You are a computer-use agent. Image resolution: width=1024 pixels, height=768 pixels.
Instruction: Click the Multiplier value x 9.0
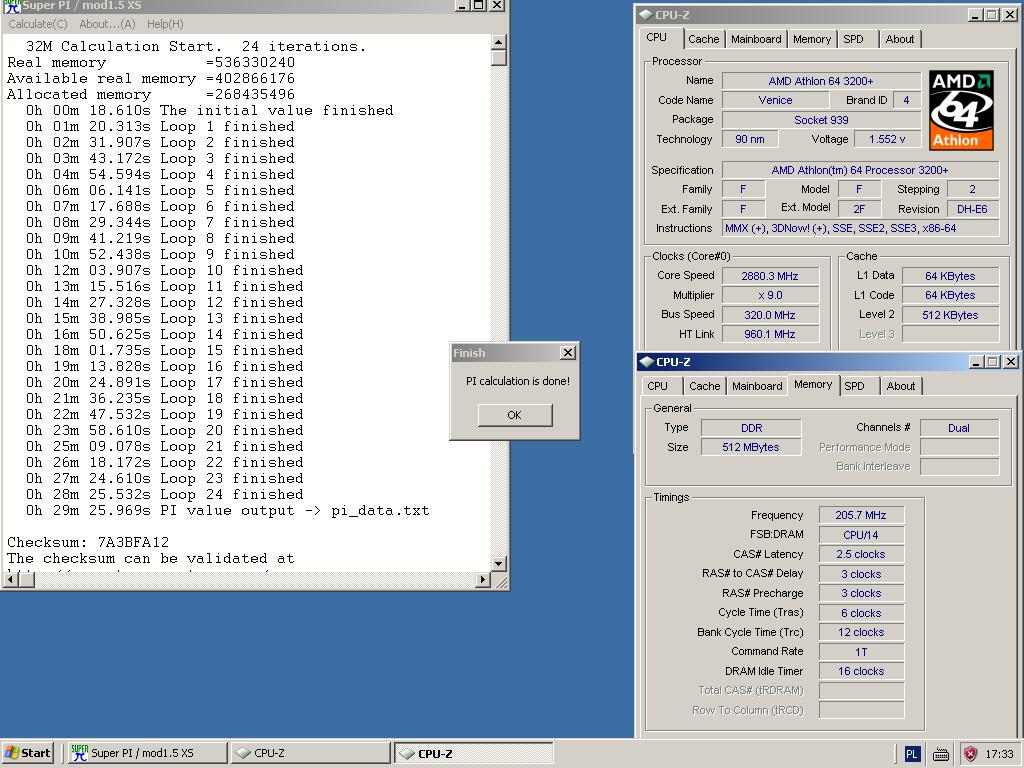pos(770,295)
